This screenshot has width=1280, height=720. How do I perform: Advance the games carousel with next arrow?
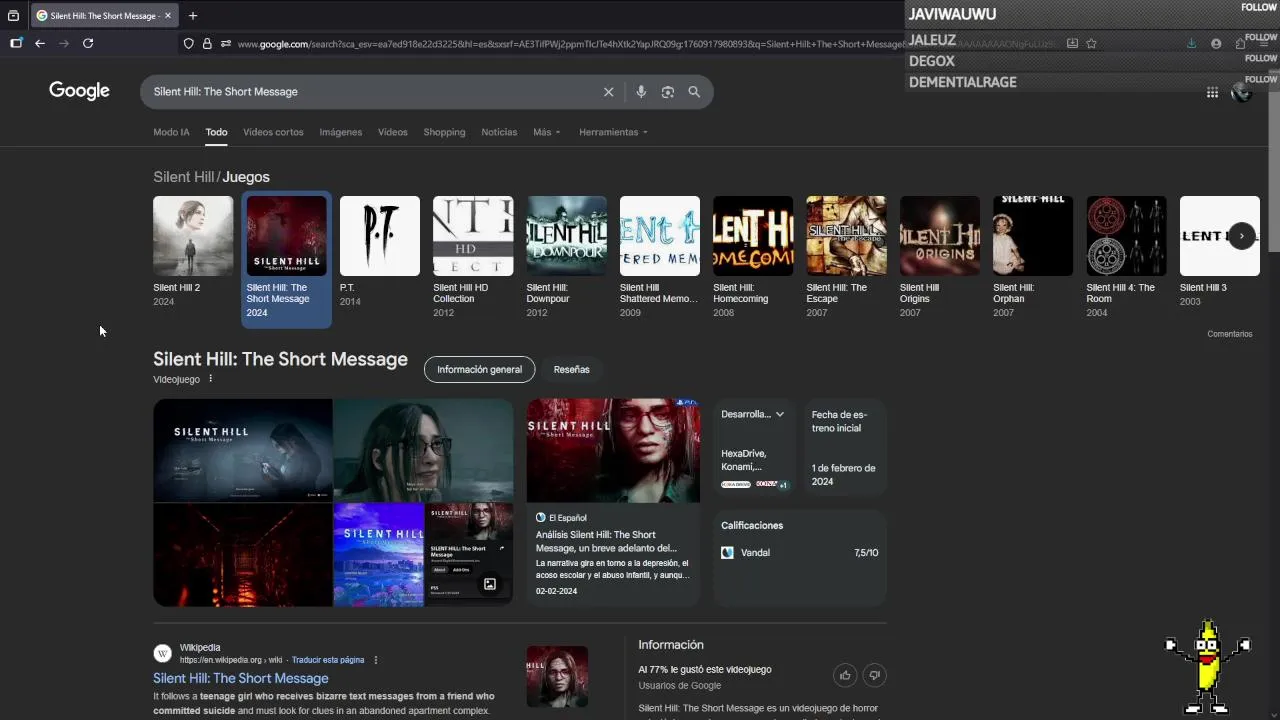tap(1241, 236)
